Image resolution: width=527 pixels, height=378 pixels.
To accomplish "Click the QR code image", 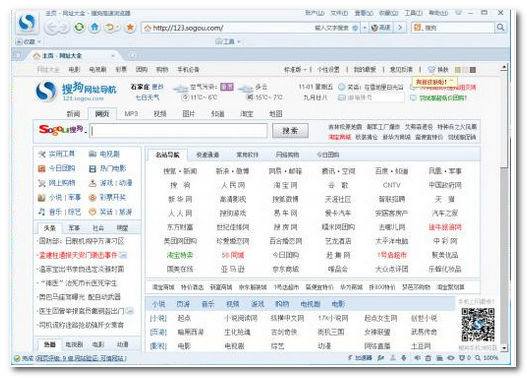I will tap(478, 325).
